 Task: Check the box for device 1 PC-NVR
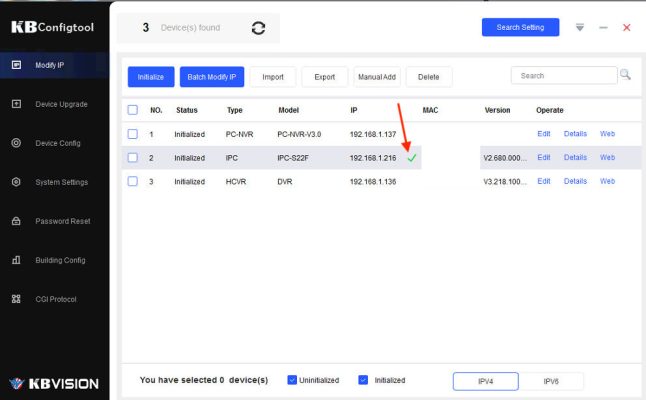[133, 134]
